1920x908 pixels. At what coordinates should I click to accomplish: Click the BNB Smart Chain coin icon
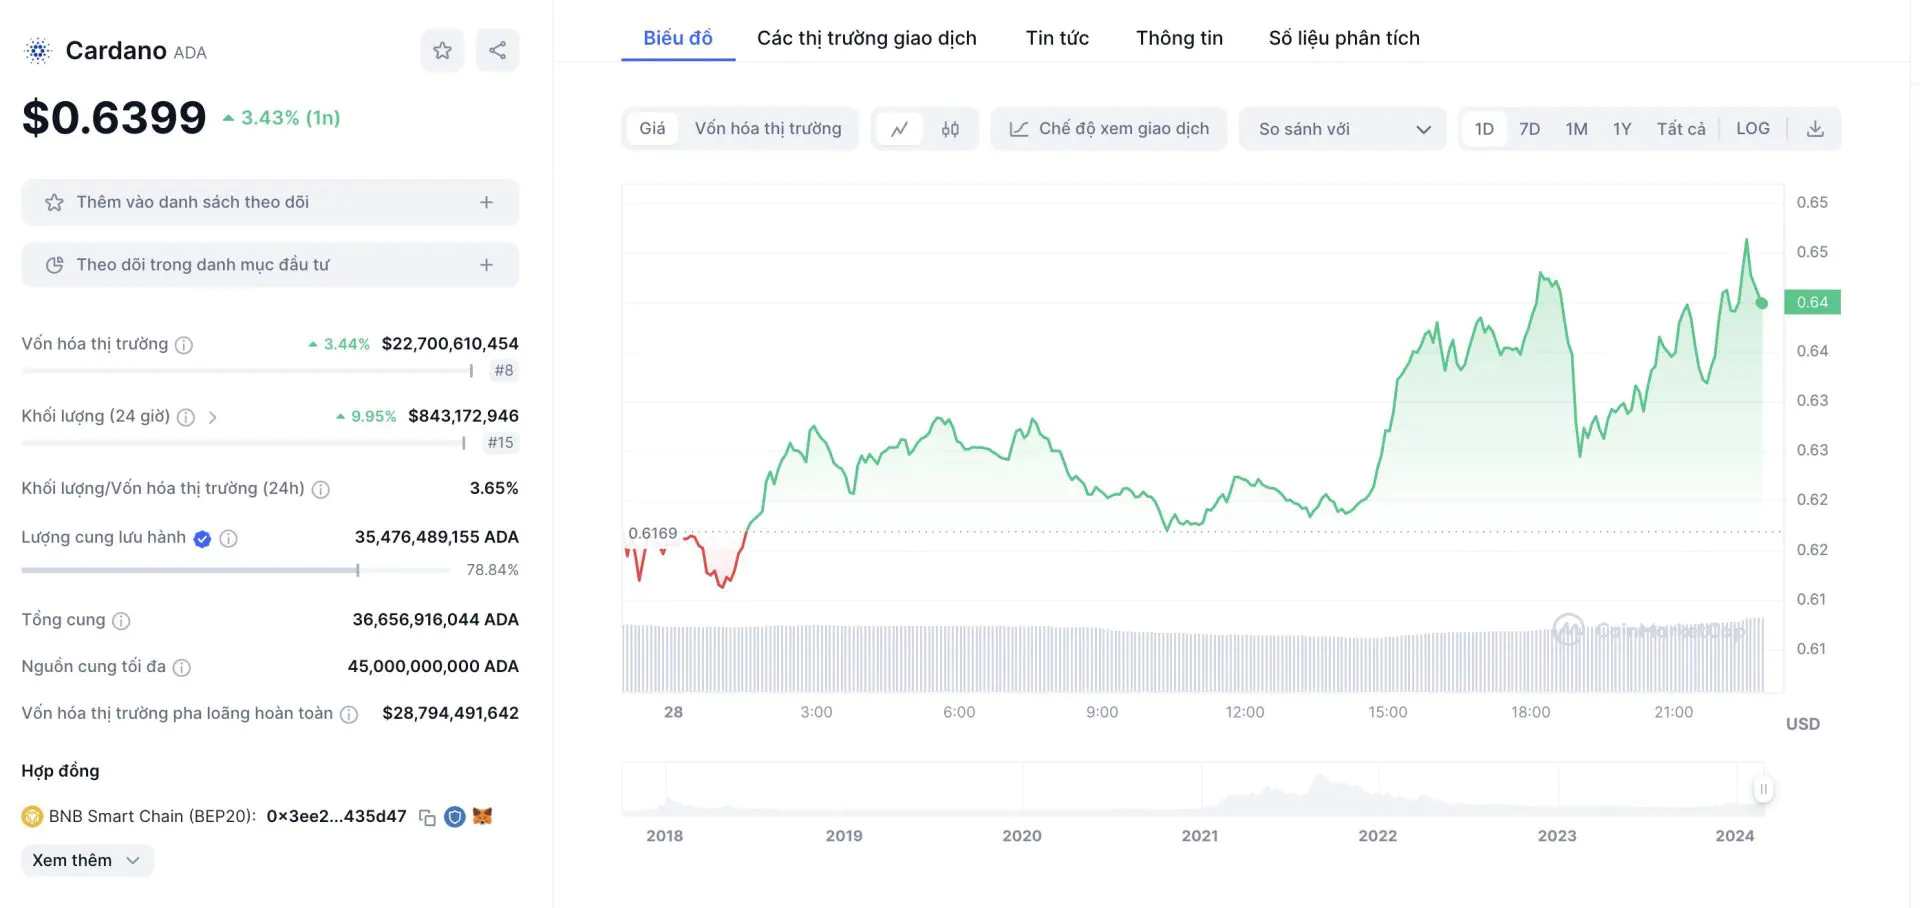coord(32,817)
